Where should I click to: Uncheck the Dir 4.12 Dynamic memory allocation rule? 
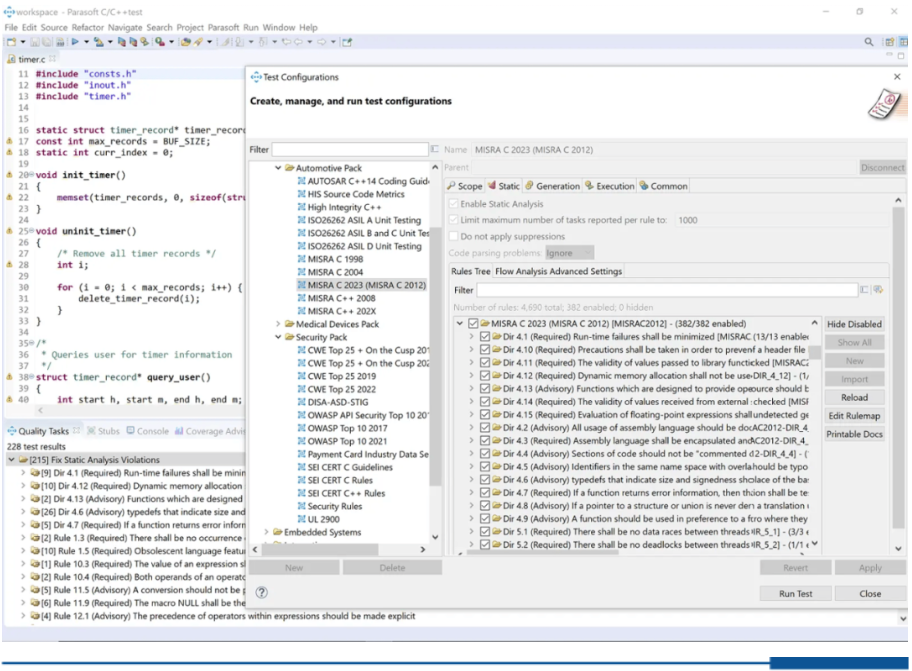coord(484,376)
